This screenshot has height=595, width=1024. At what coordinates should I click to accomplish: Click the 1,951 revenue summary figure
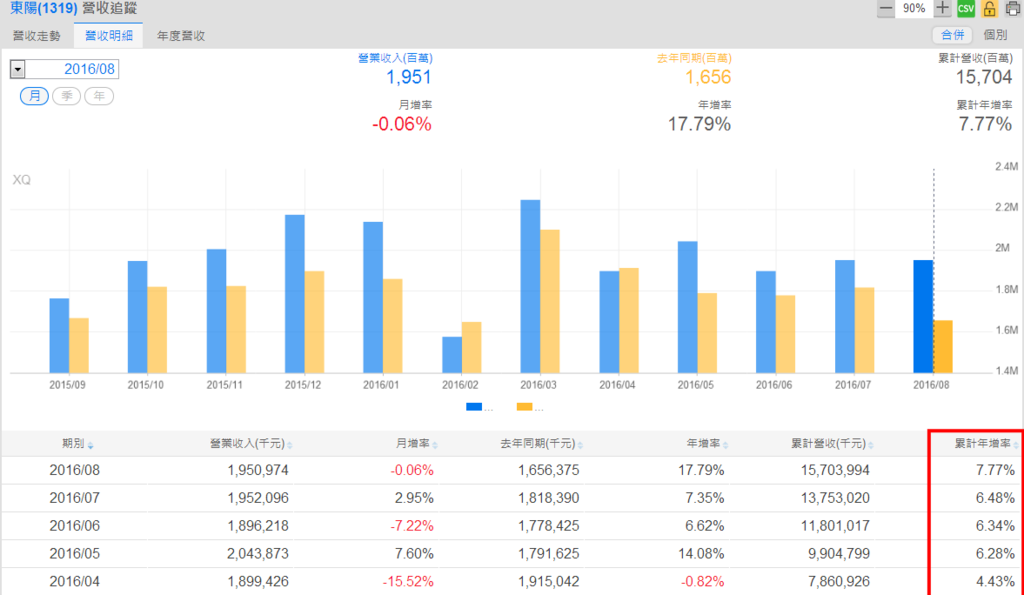pos(409,78)
